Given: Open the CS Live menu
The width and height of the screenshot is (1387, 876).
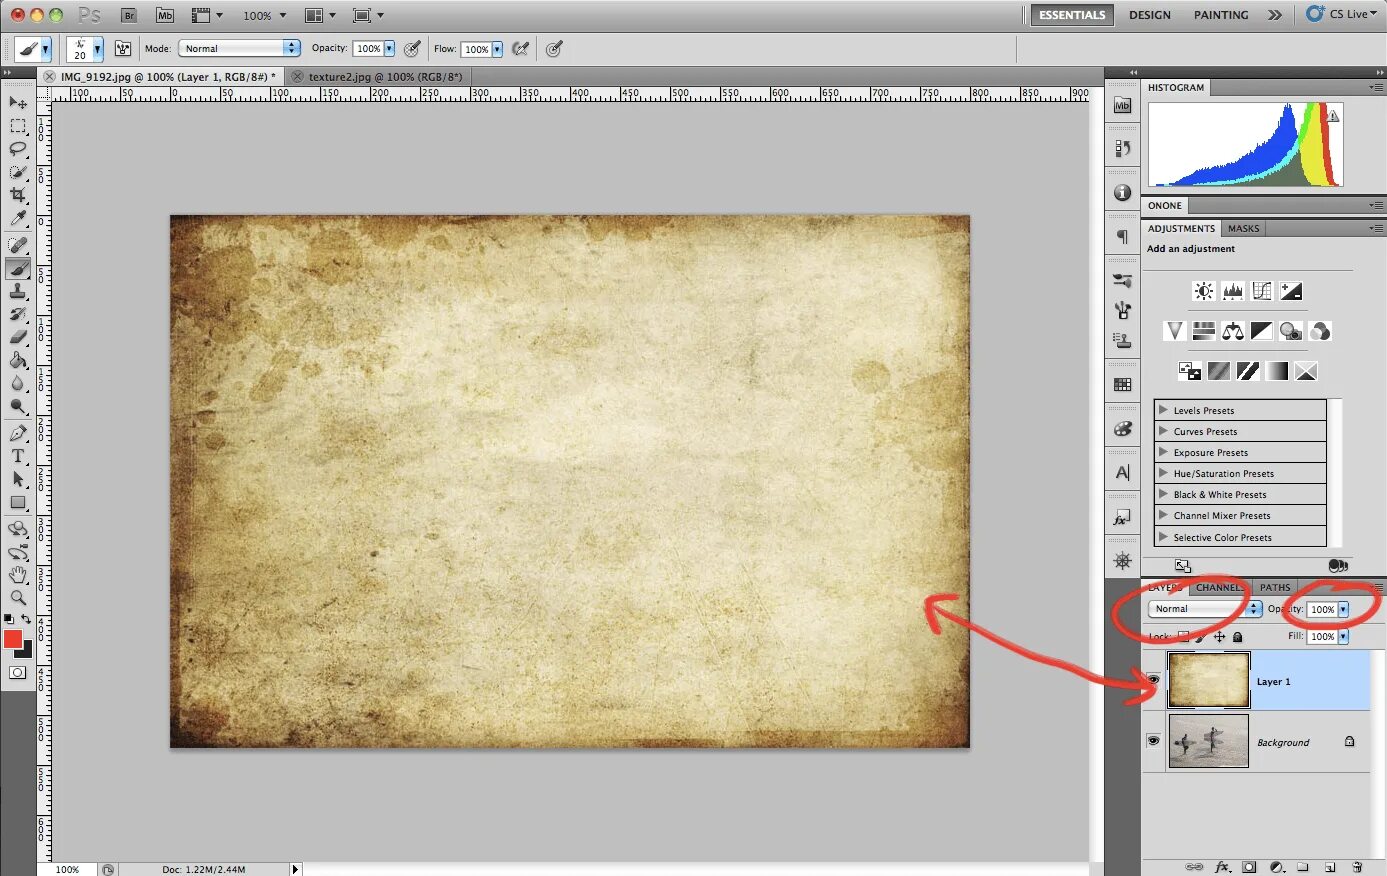Looking at the screenshot, I should coord(1342,14).
